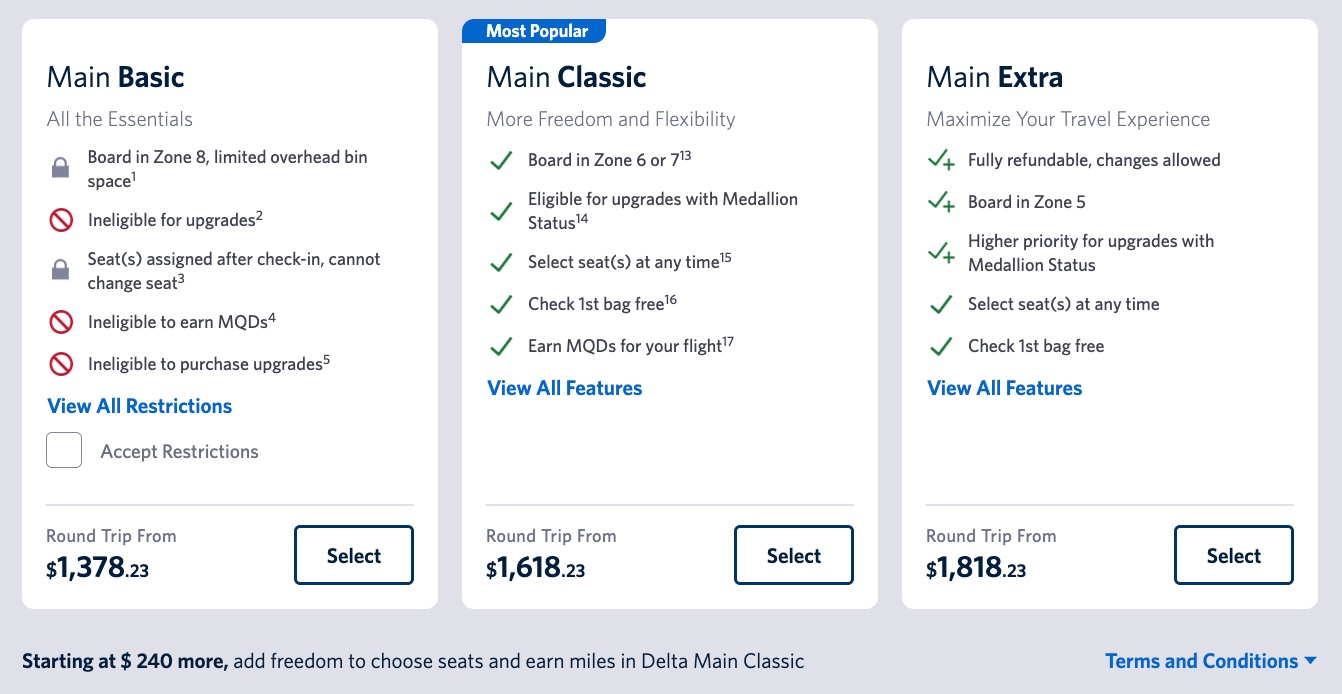Check the Accept Restrictions checkbox

pyautogui.click(x=64, y=450)
